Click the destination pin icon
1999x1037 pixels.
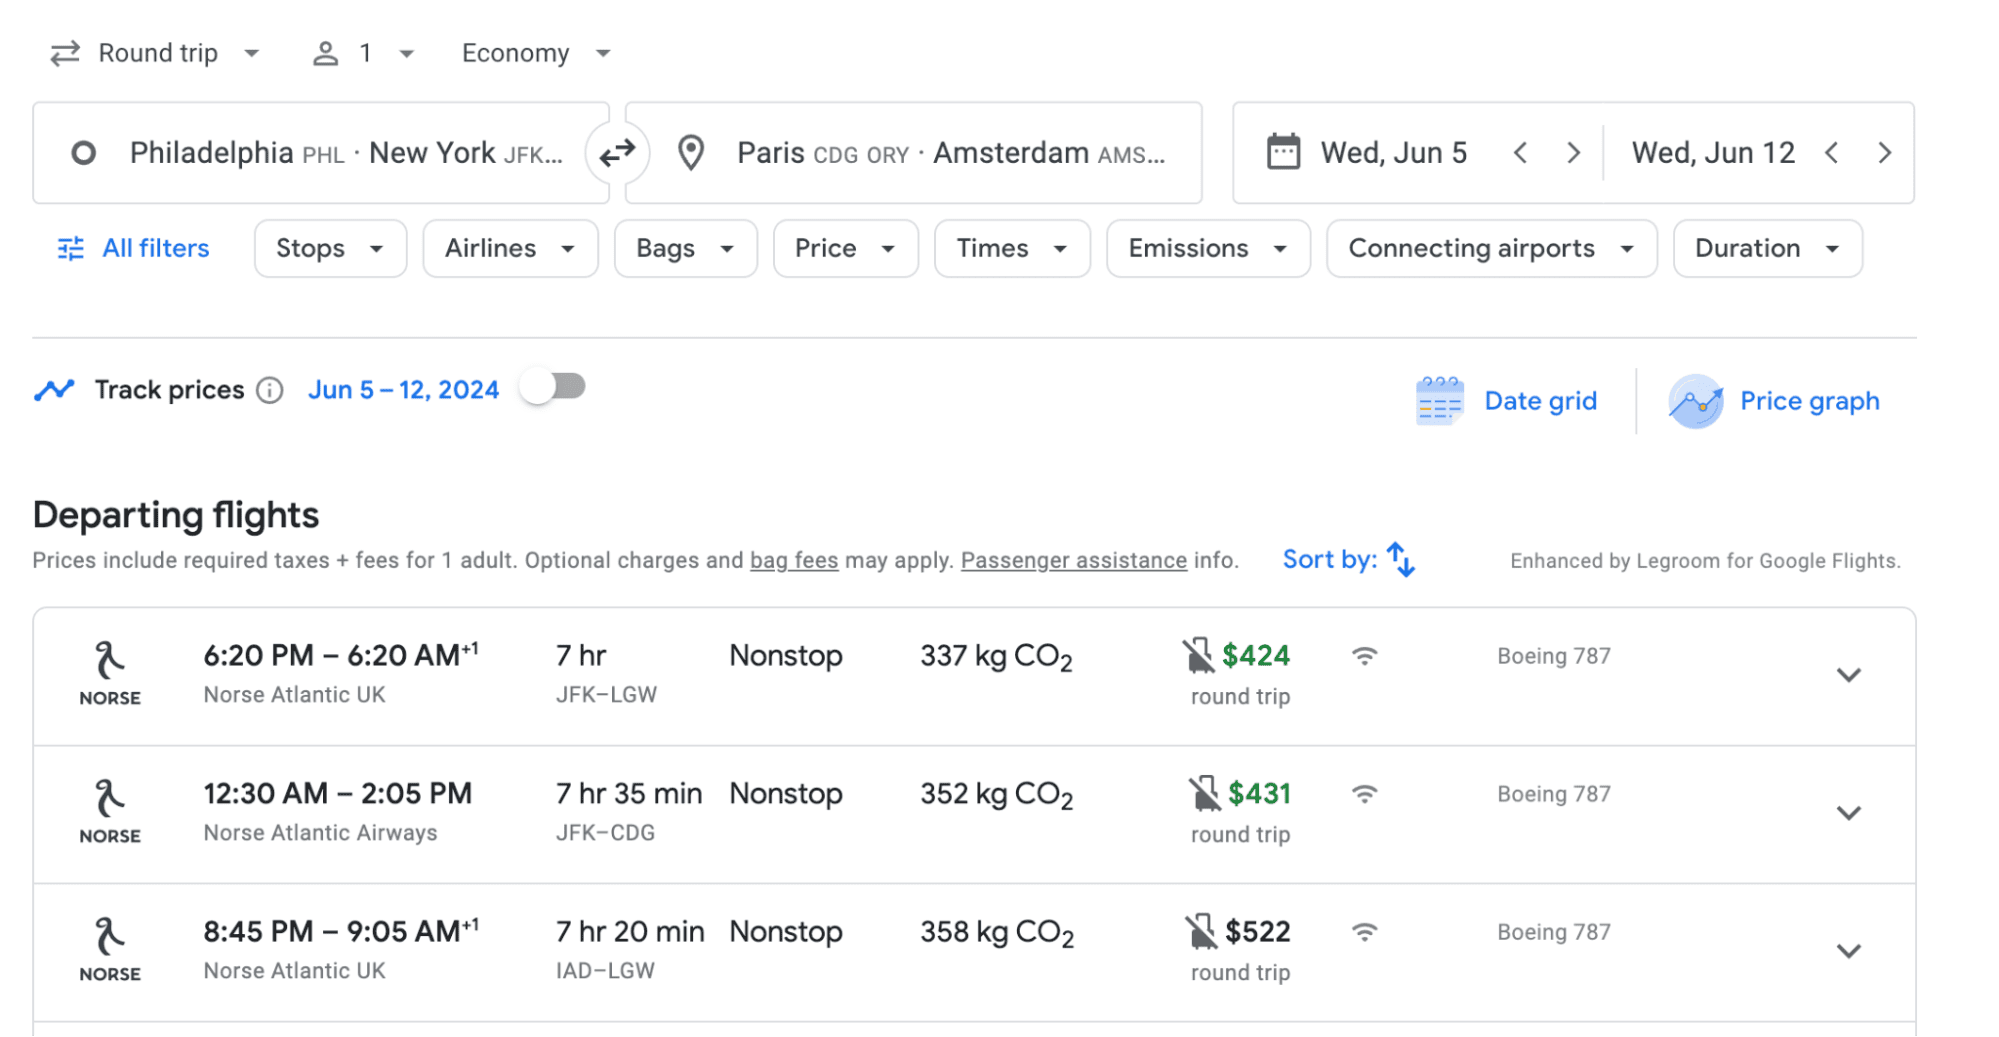coord(691,153)
